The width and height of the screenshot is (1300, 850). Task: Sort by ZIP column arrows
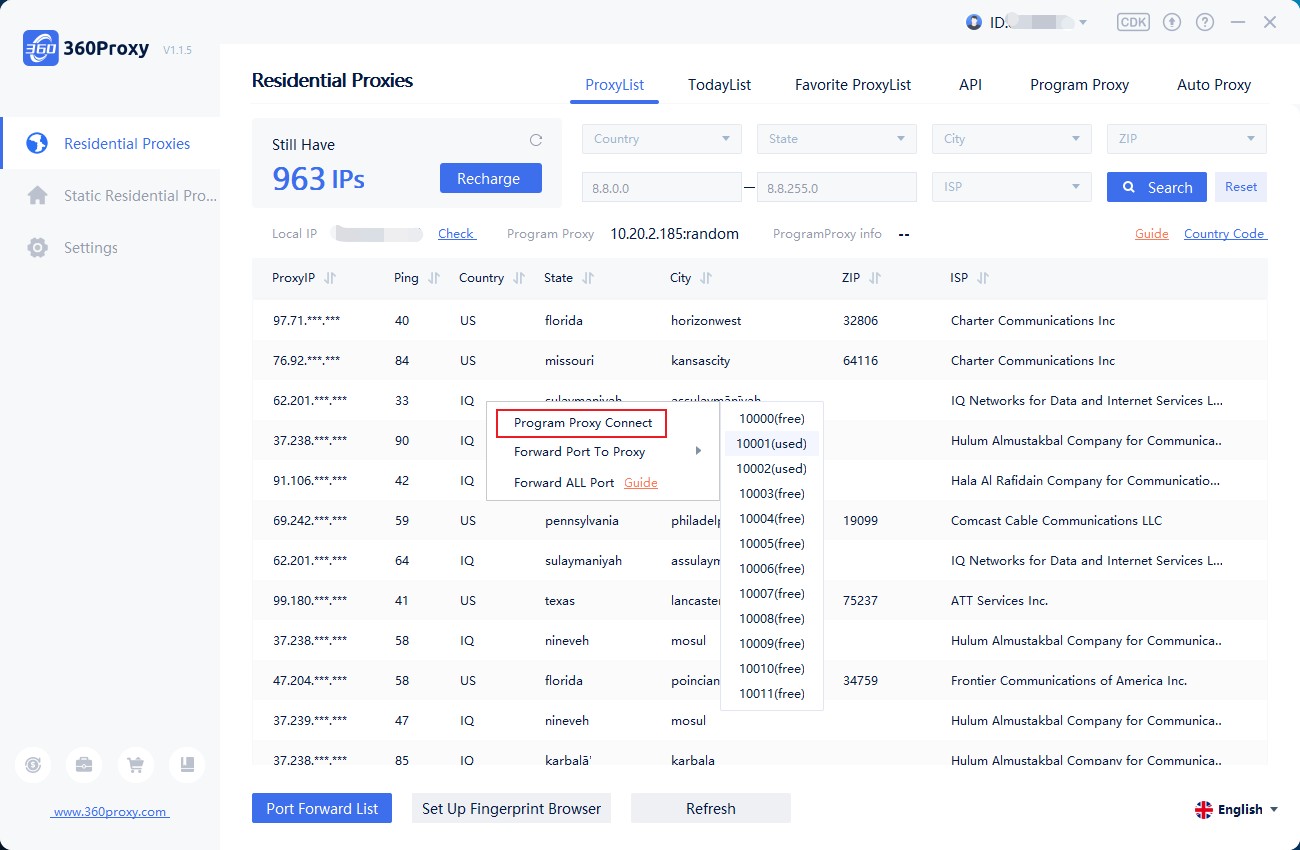pyautogui.click(x=875, y=278)
